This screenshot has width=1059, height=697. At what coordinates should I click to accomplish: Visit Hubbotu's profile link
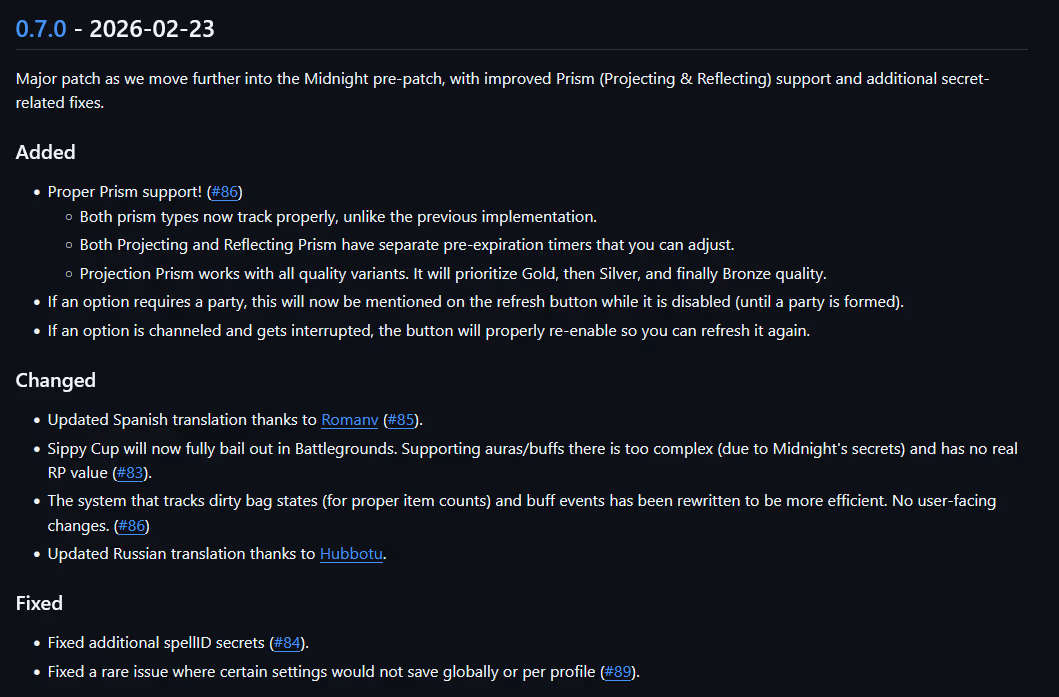click(x=351, y=554)
